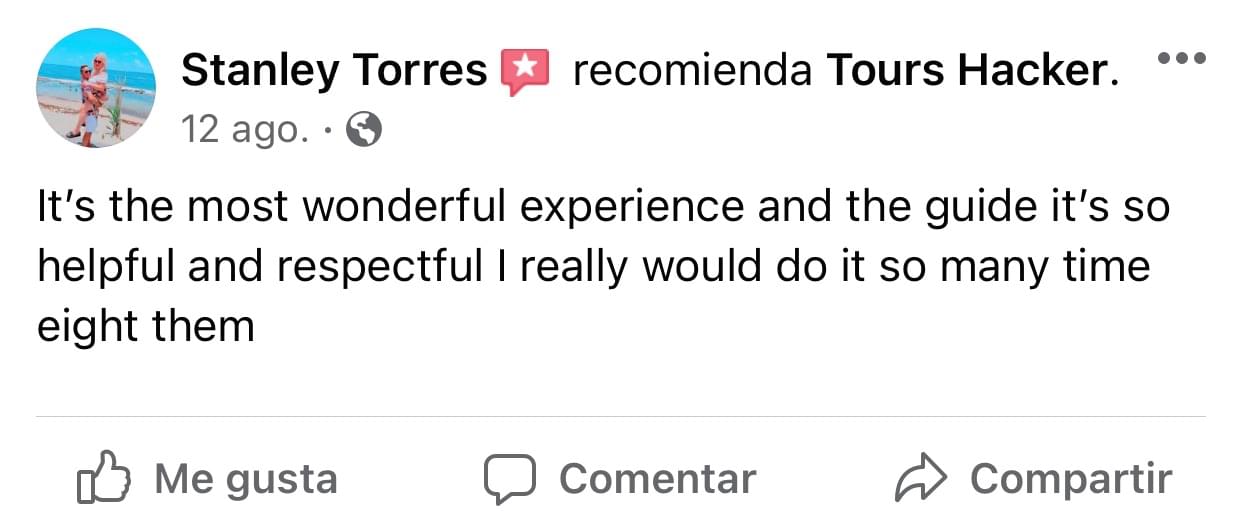Screen dimensions: 1242x528
Task: Visit the Stanley Torres profile name
Action: 334,71
